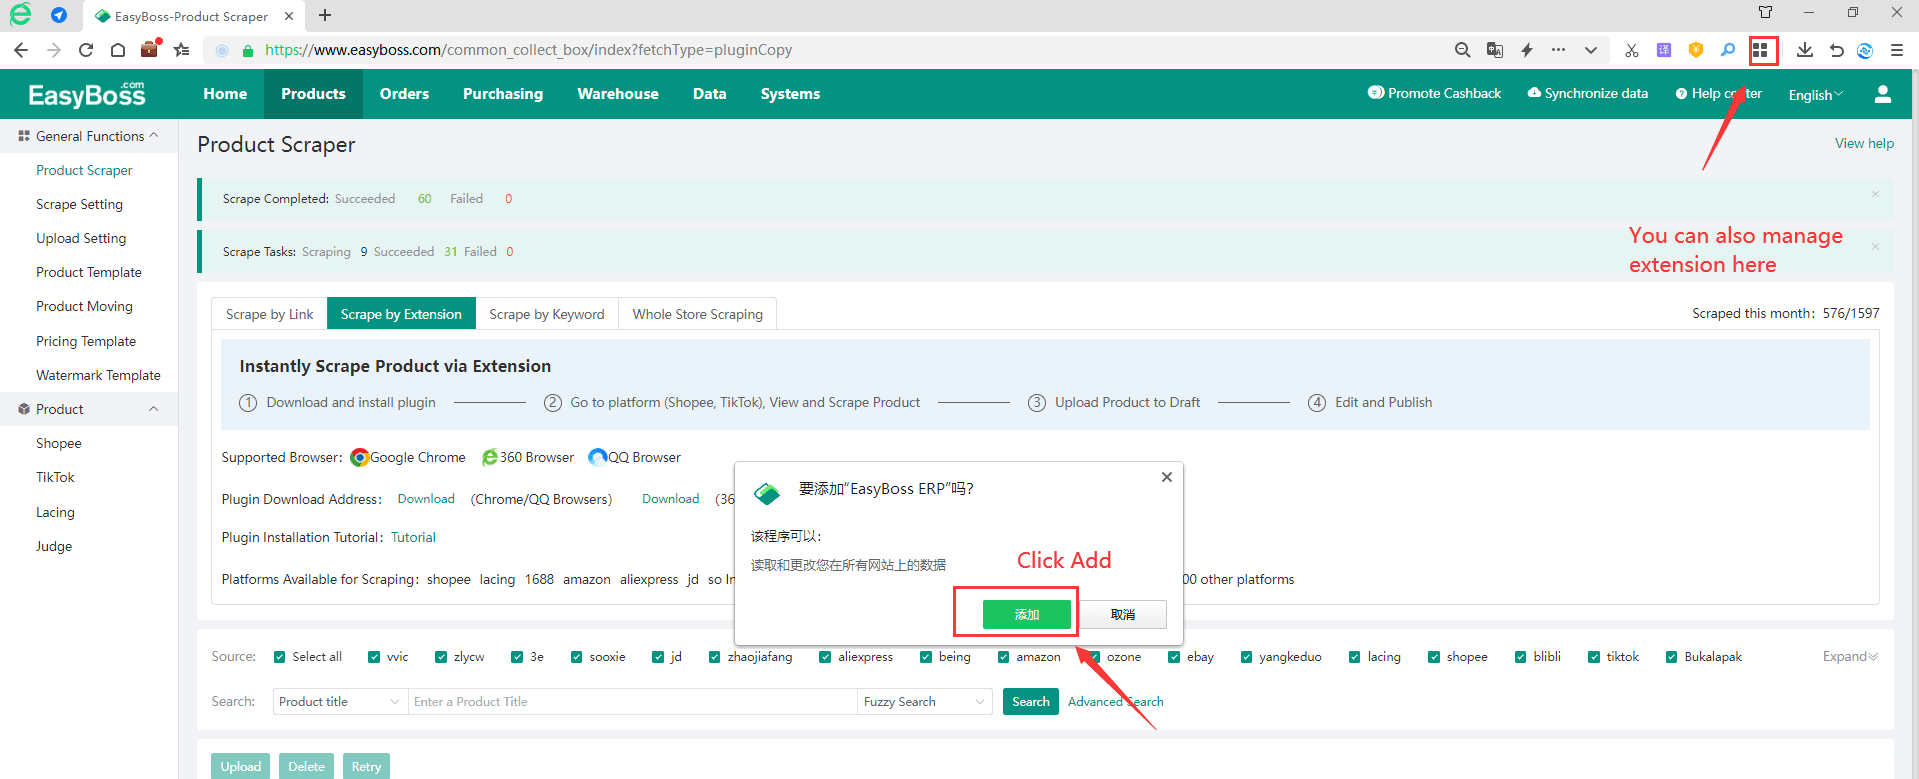This screenshot has height=779, width=1919.
Task: Click Promote Cashback in header
Action: (1435, 93)
